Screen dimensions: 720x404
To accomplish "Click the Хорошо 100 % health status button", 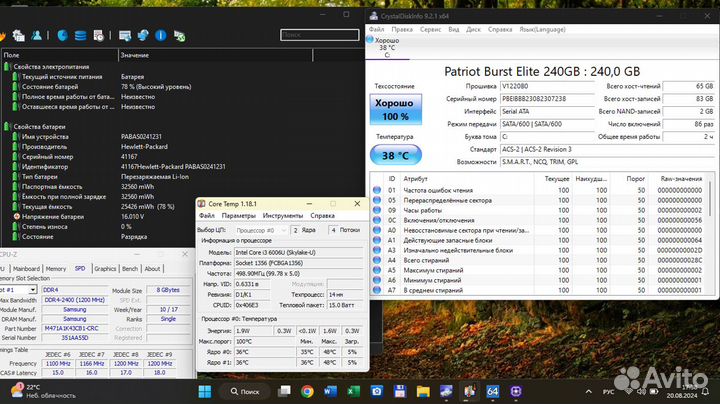I will pyautogui.click(x=395, y=109).
